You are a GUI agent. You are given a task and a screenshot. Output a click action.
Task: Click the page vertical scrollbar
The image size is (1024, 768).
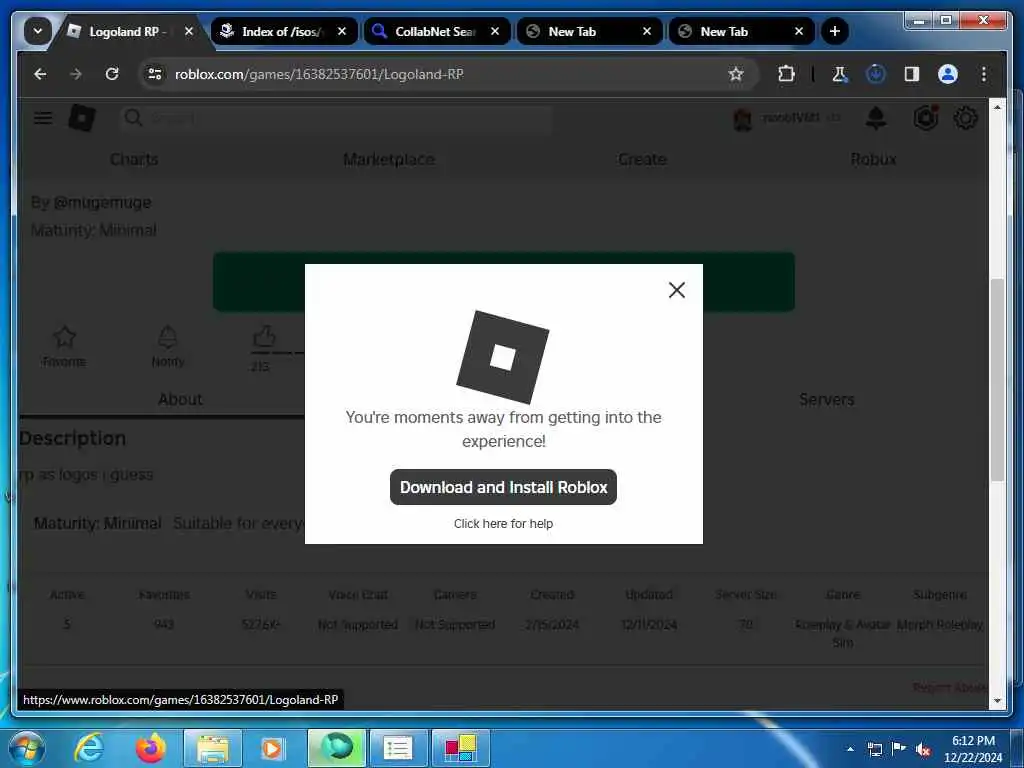[997, 380]
